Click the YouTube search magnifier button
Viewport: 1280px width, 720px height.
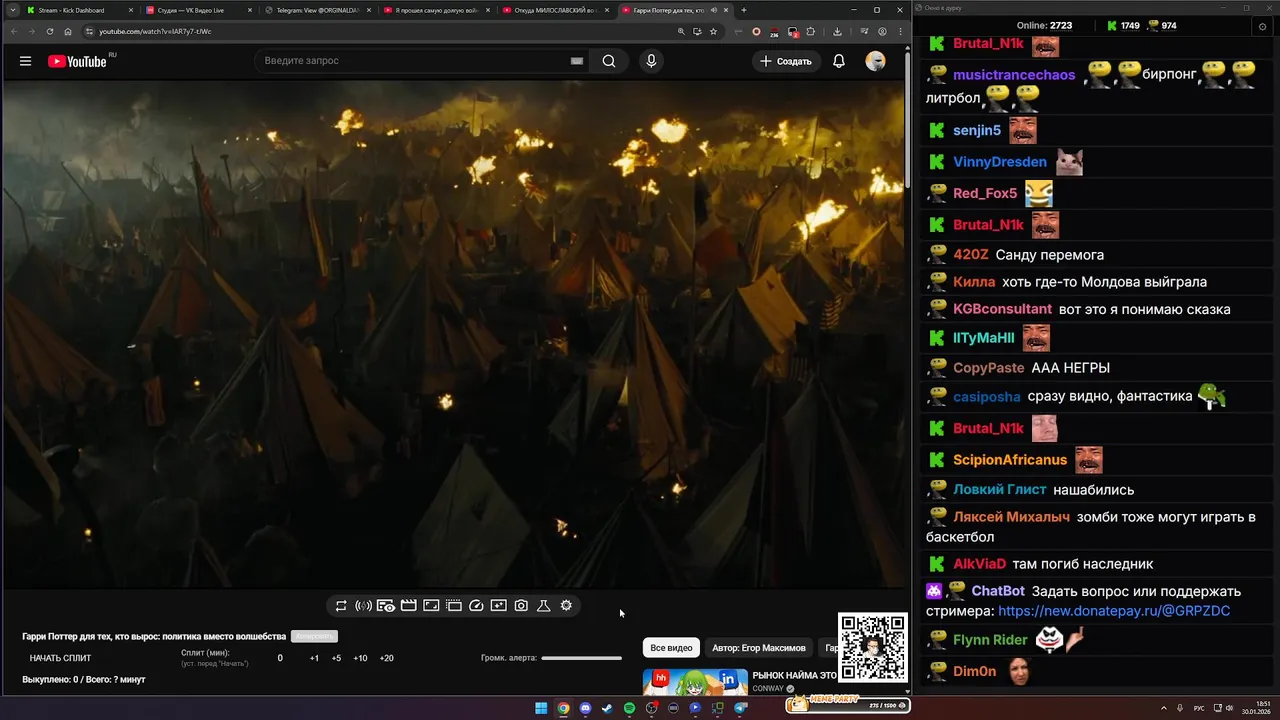point(609,61)
